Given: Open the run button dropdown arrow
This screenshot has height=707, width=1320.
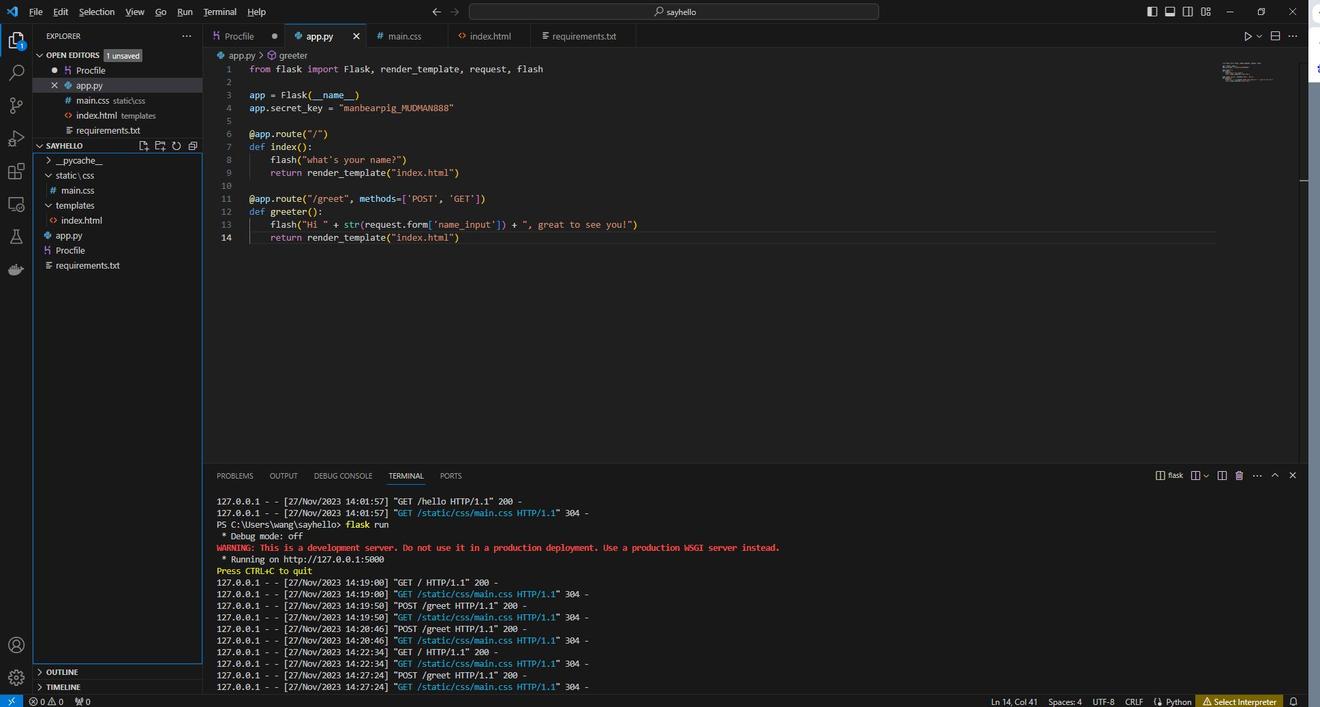Looking at the screenshot, I should coord(1259,36).
